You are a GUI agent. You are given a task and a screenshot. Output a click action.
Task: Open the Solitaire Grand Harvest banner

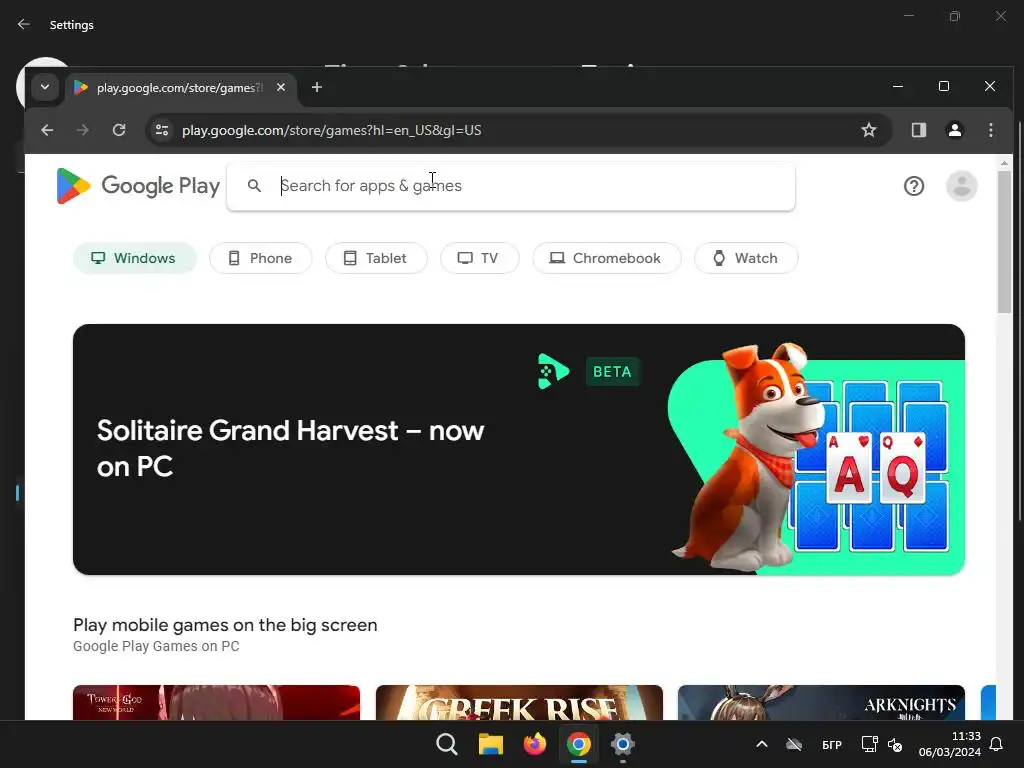point(519,449)
